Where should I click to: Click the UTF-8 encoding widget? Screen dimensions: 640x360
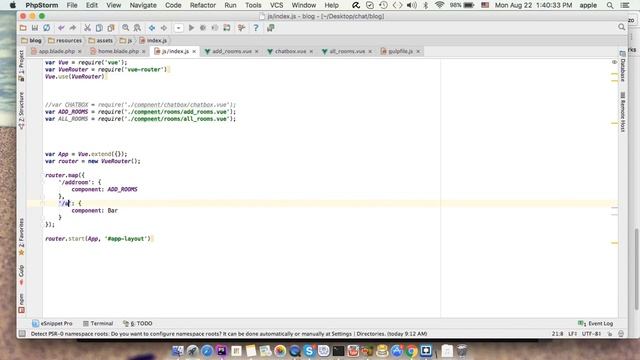(591, 333)
